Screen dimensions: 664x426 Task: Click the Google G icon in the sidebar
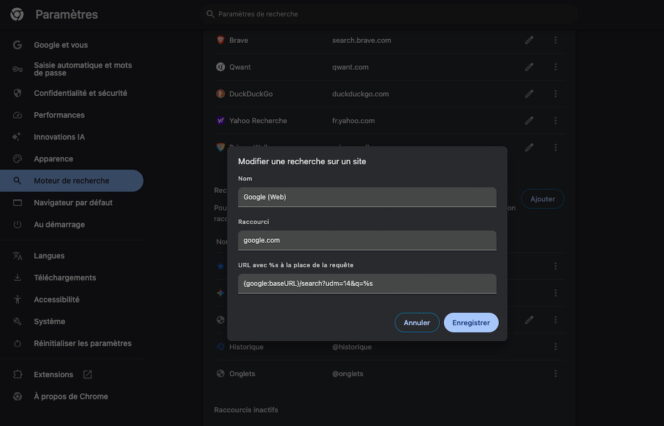pos(17,45)
